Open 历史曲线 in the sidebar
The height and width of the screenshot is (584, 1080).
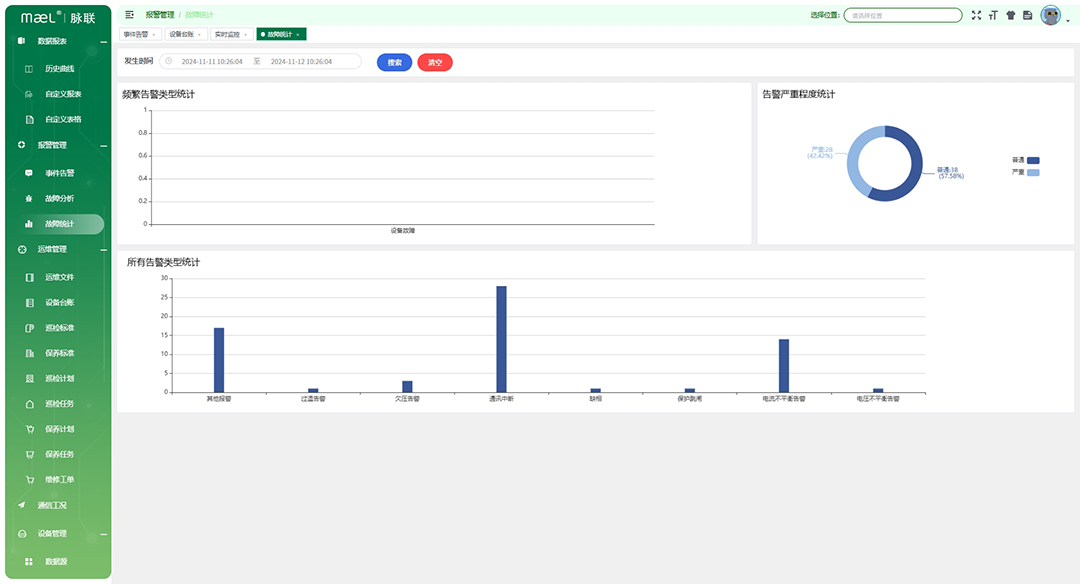click(x=59, y=69)
